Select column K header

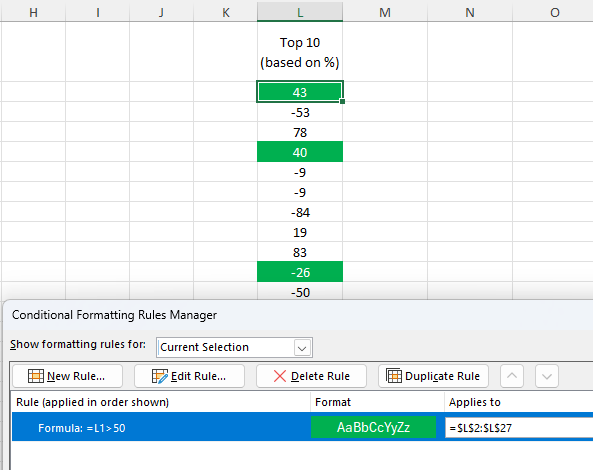pyautogui.click(x=225, y=12)
